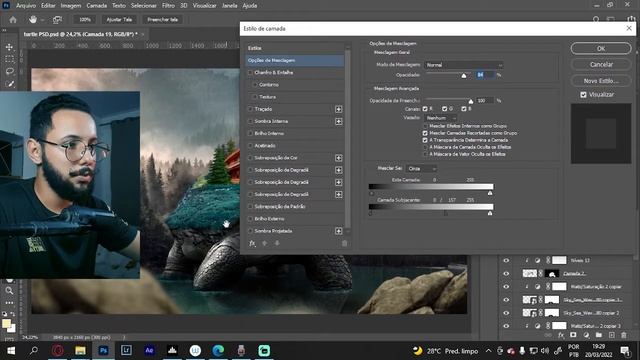Screen dimensions: 640x360
Task: Open the Filtro menu
Action: click(168, 6)
